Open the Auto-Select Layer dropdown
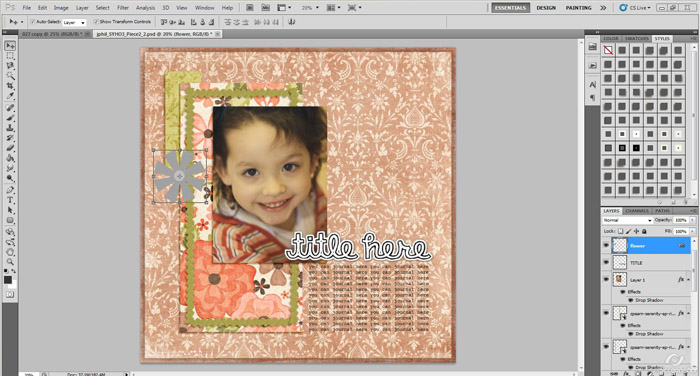 (x=74, y=22)
